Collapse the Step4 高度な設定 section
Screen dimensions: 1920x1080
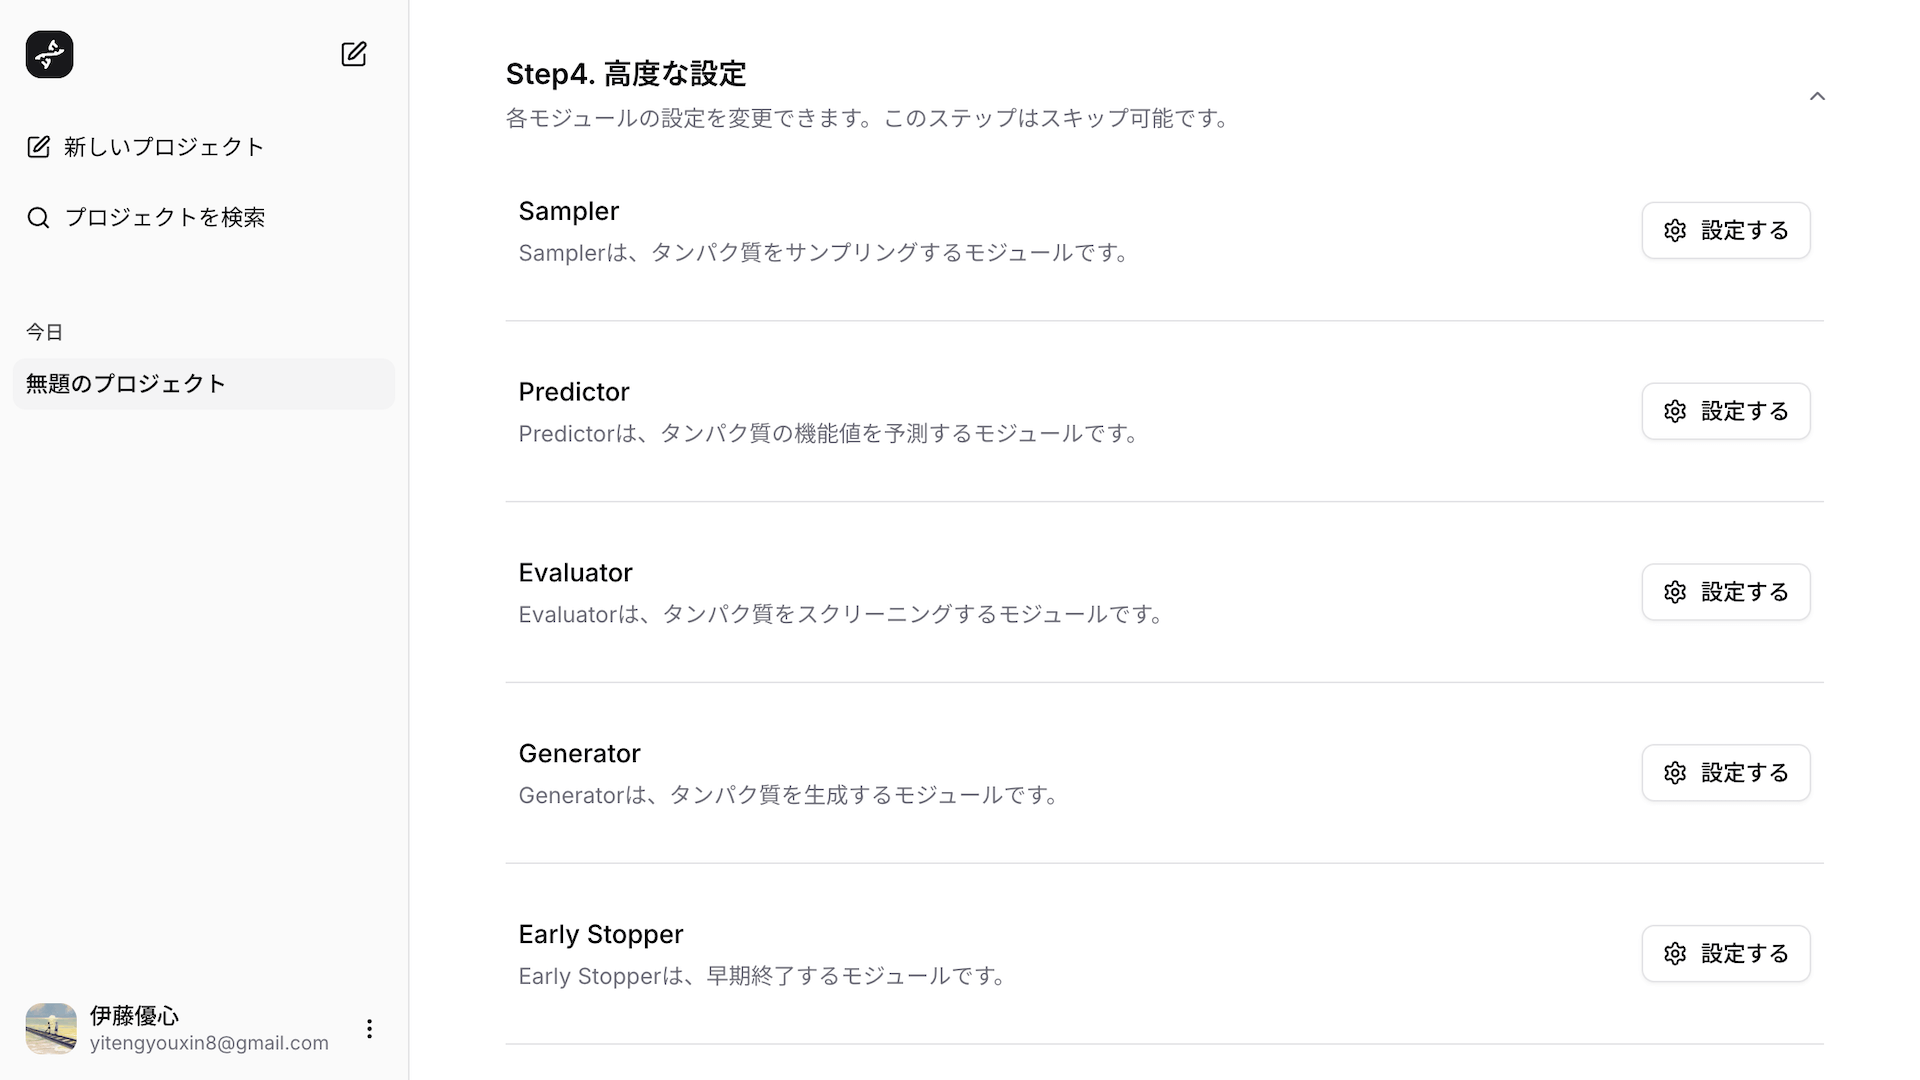click(x=1818, y=96)
